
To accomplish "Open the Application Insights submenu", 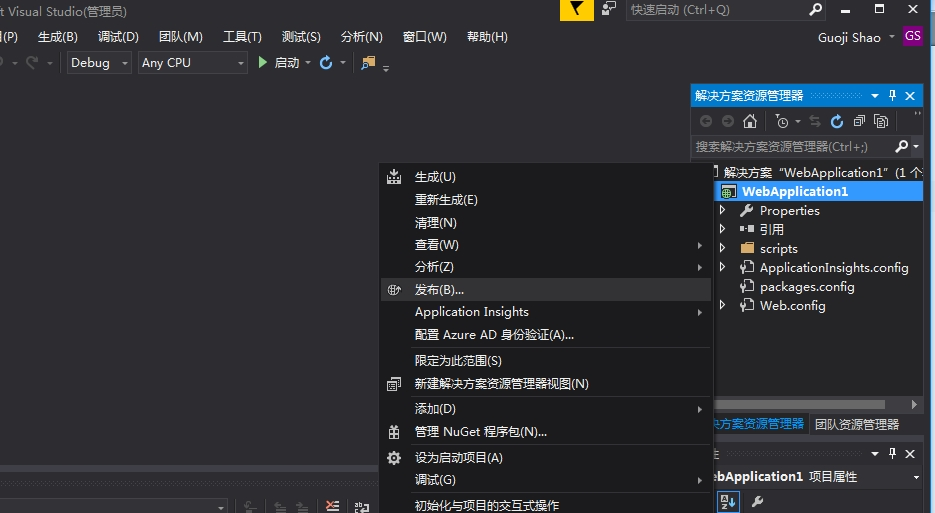I will (546, 312).
